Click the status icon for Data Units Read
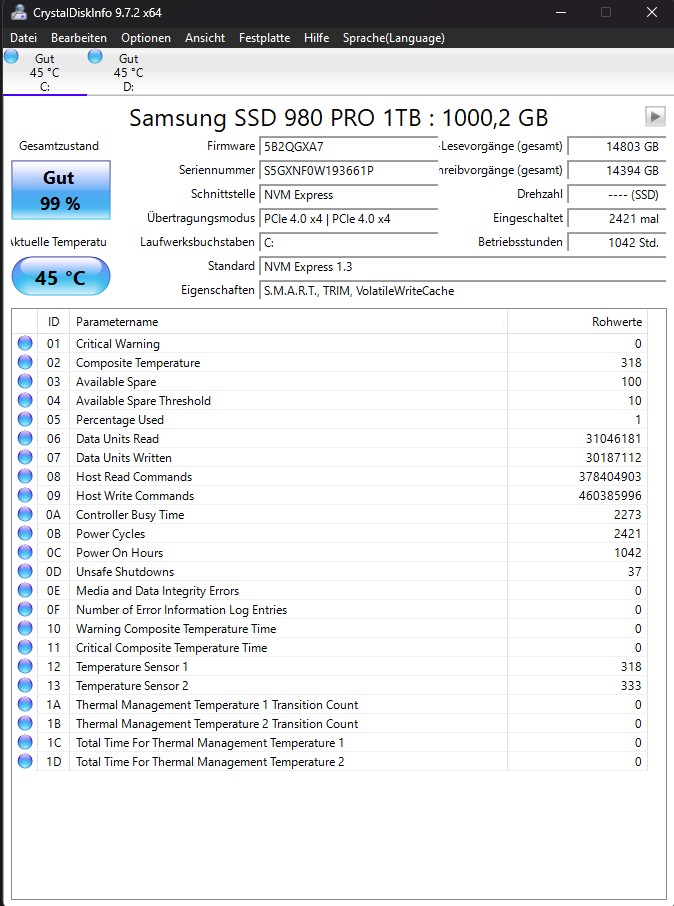This screenshot has height=906, width=674. [x=25, y=439]
